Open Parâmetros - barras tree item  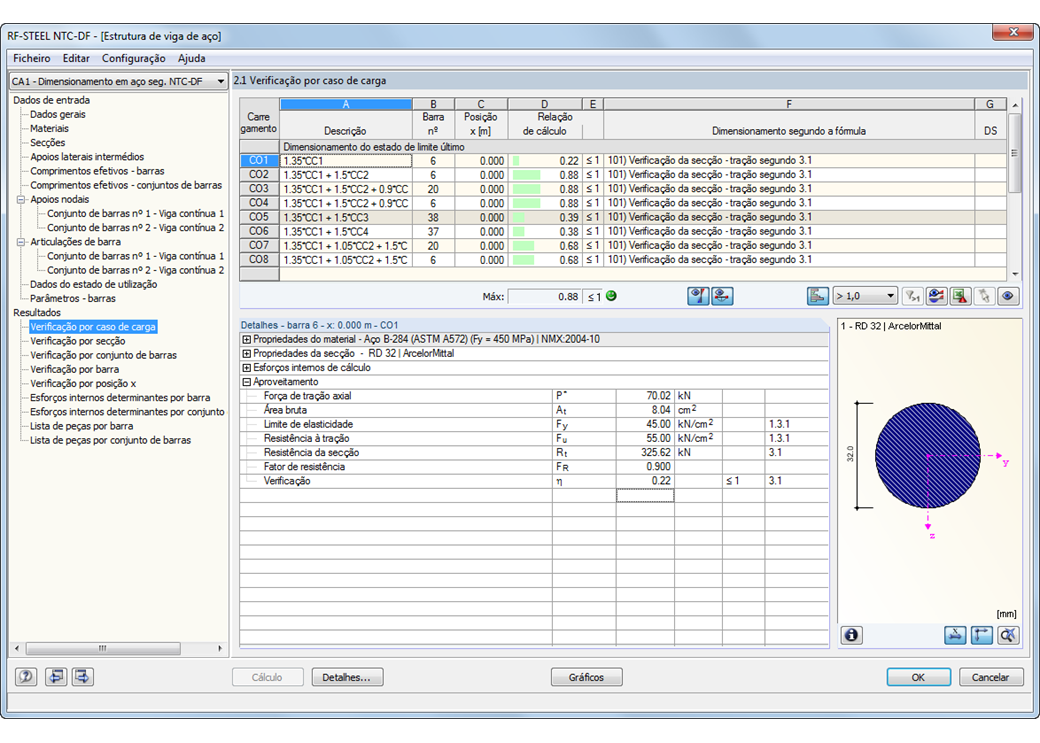pyautogui.click(x=72, y=299)
